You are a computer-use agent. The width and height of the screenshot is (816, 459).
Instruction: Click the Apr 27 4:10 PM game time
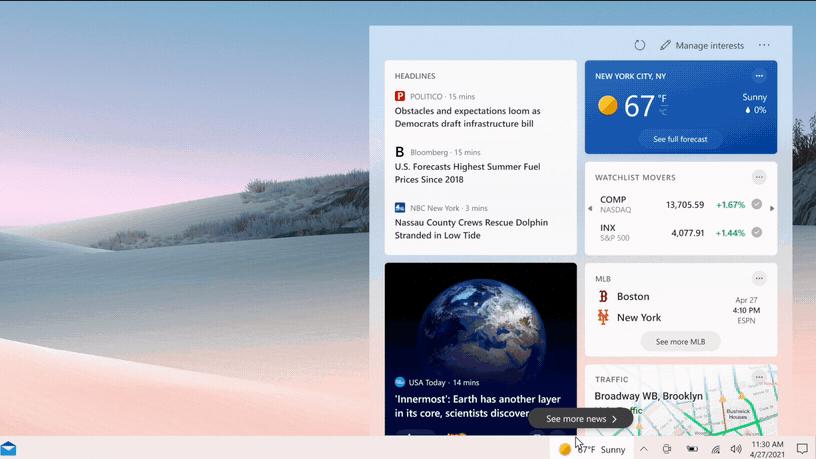(746, 310)
